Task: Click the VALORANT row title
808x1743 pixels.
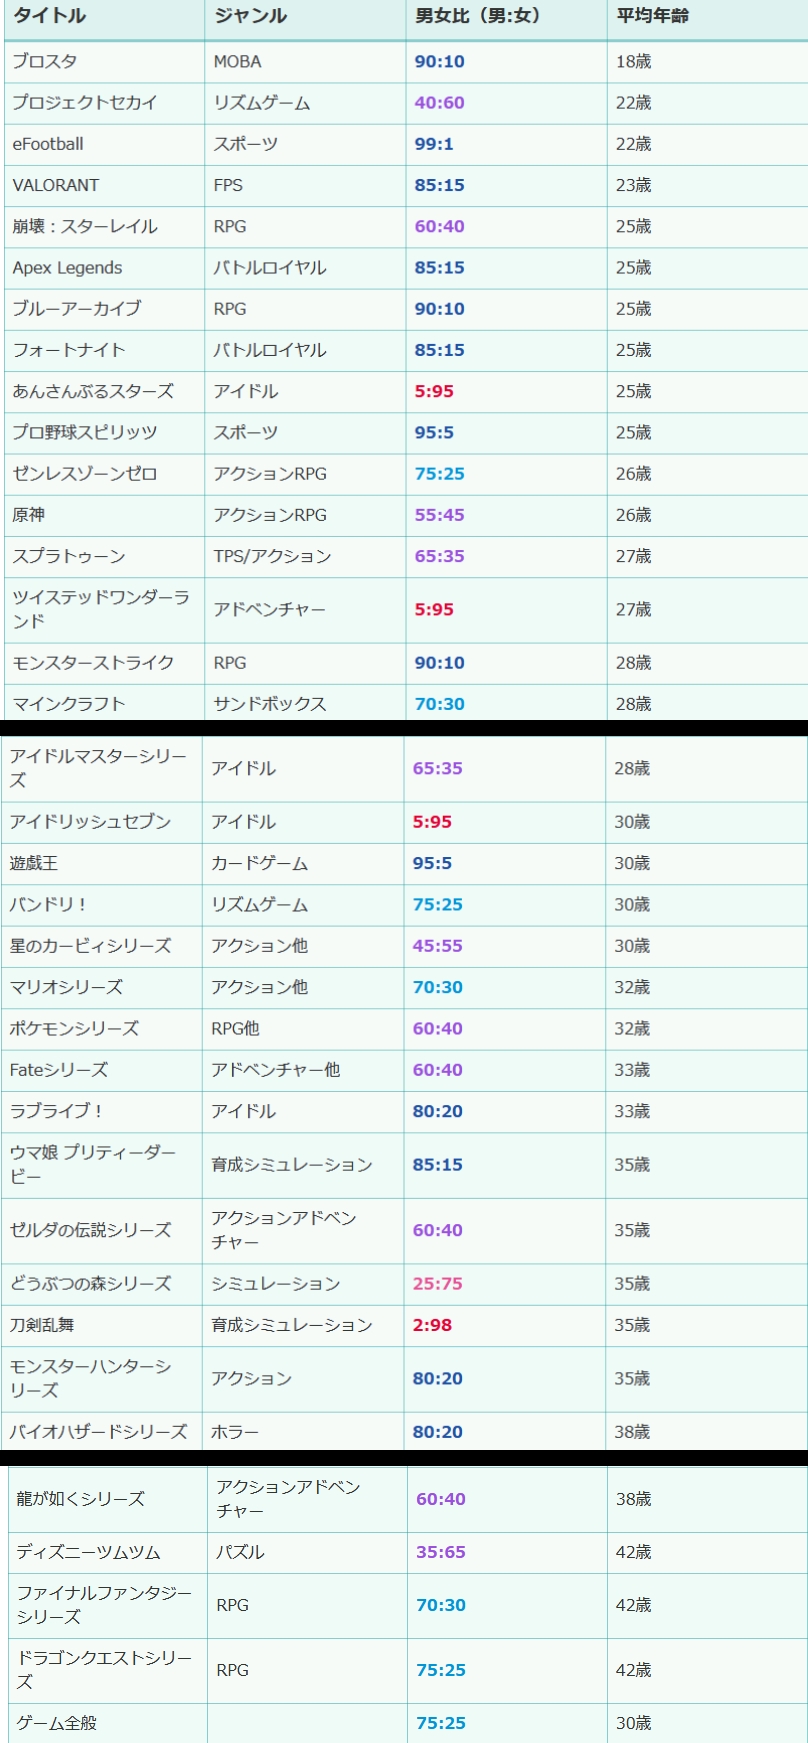Action: 56,185
